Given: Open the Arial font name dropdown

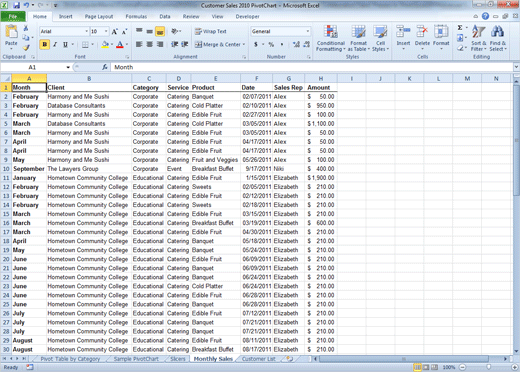Looking at the screenshot, I should [x=86, y=31].
